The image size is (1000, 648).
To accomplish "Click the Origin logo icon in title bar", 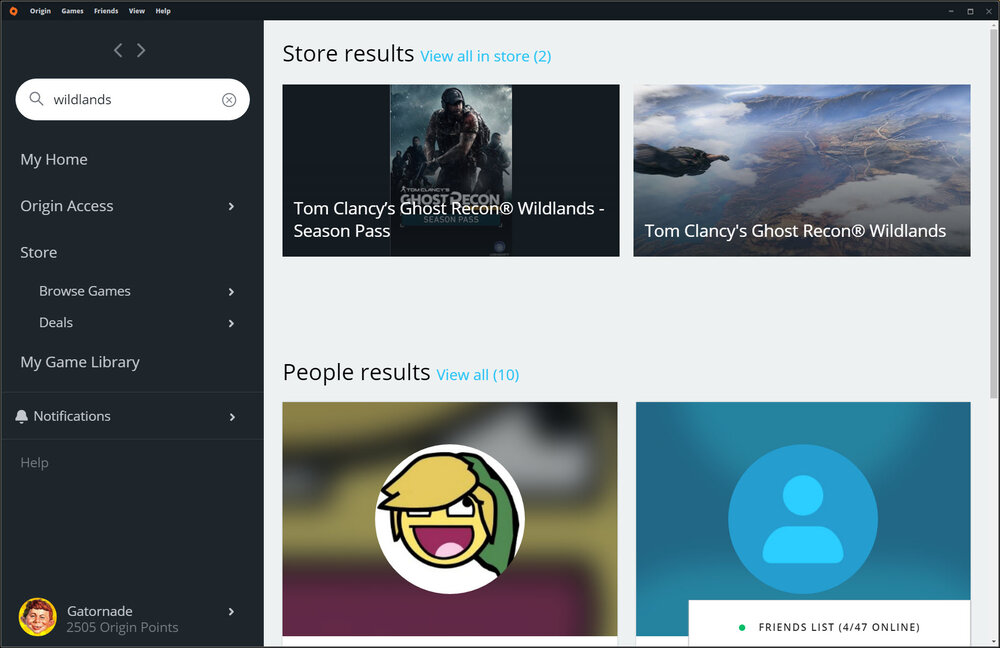I will (x=13, y=11).
